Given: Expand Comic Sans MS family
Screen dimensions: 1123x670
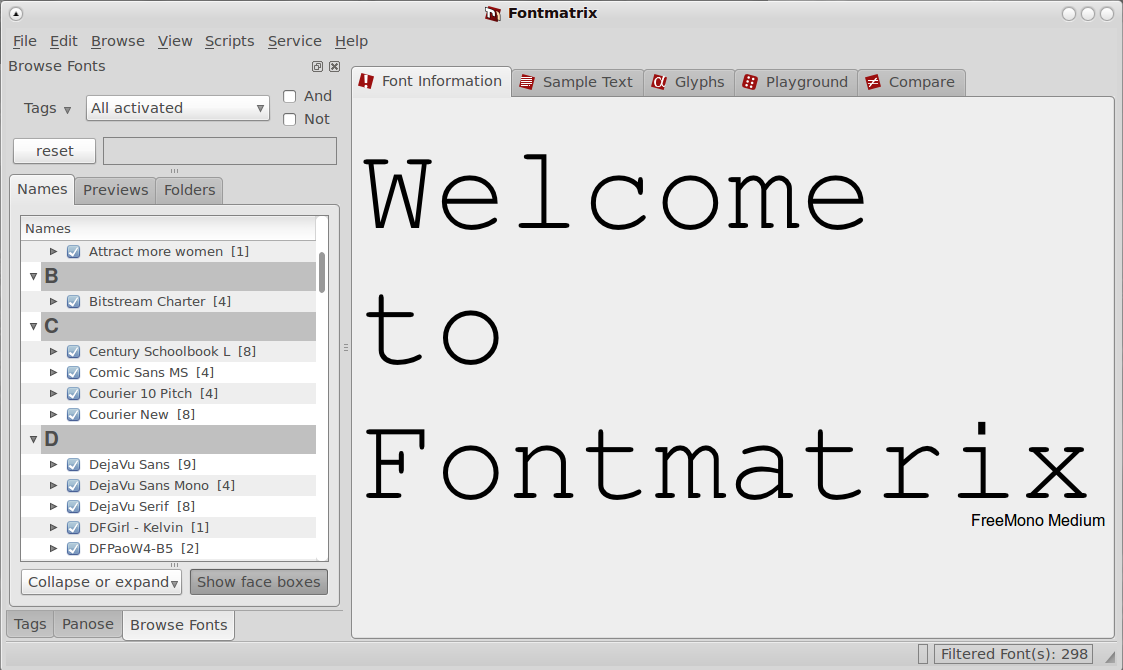Looking at the screenshot, I should (53, 373).
